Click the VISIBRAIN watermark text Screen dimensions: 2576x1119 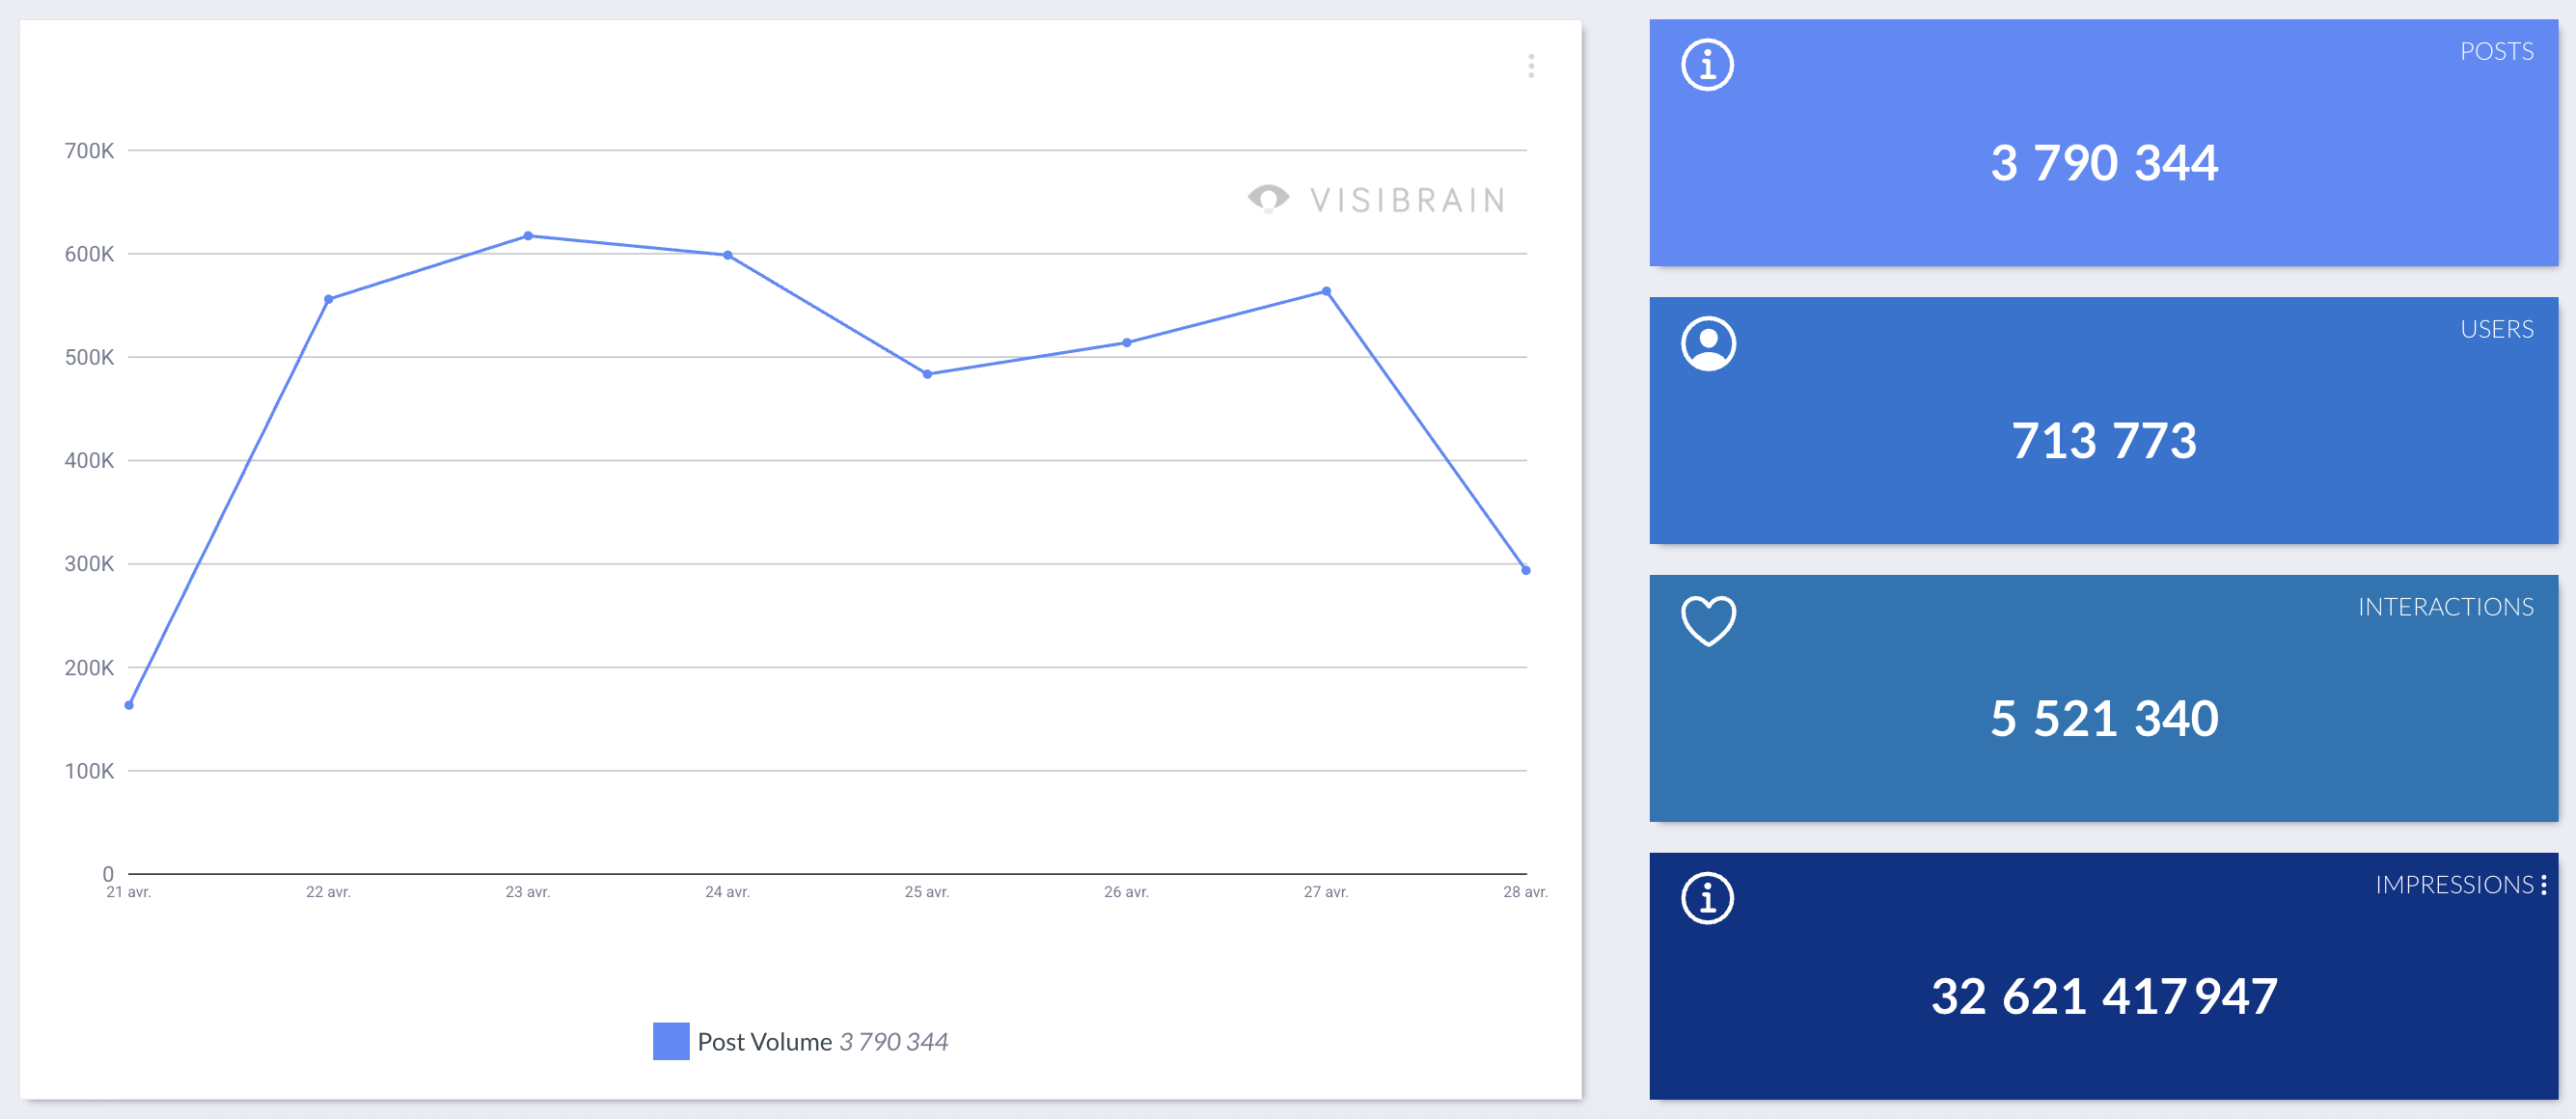pos(1406,201)
